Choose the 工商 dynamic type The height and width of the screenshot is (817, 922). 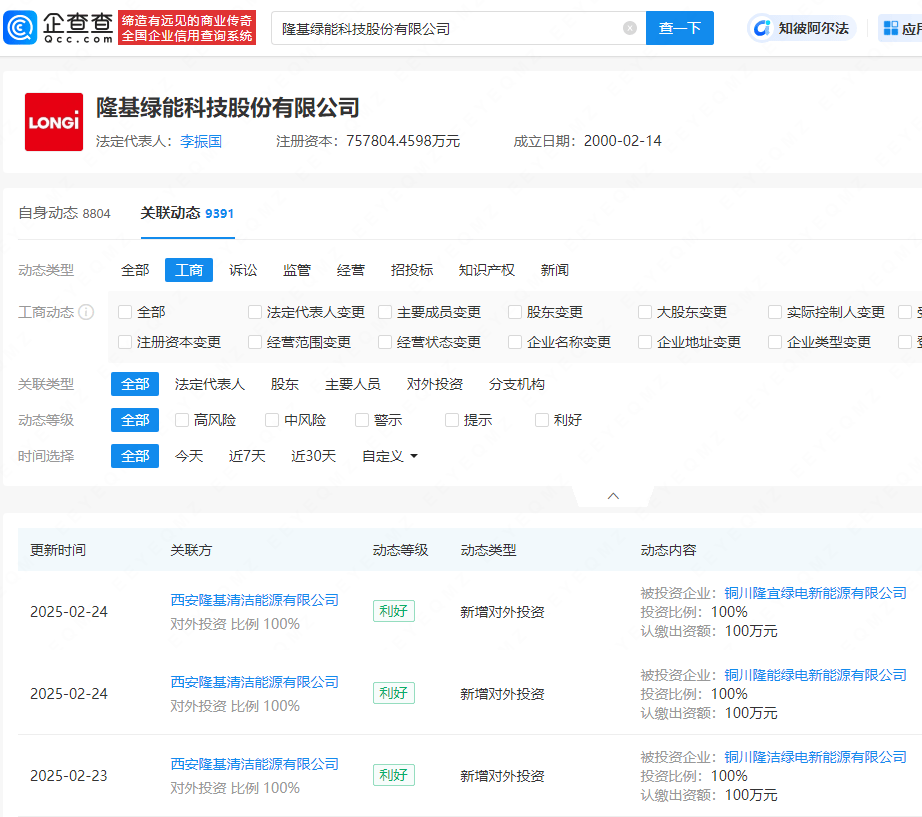189,270
